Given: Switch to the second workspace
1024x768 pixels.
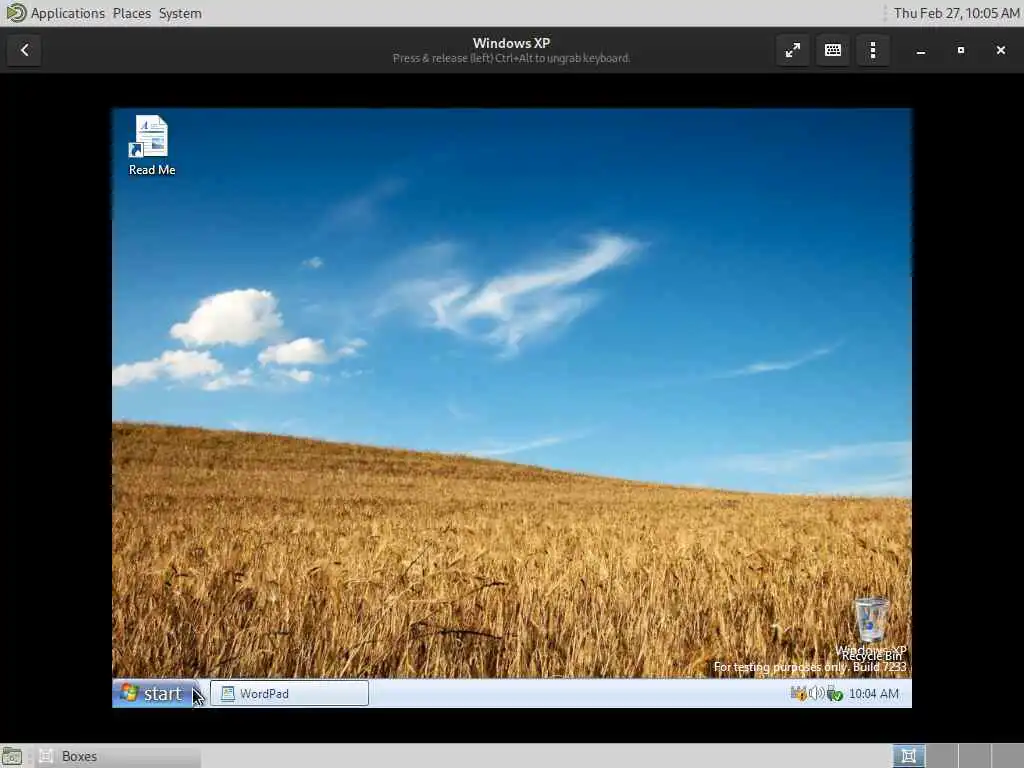Looking at the screenshot, I should 942,756.
